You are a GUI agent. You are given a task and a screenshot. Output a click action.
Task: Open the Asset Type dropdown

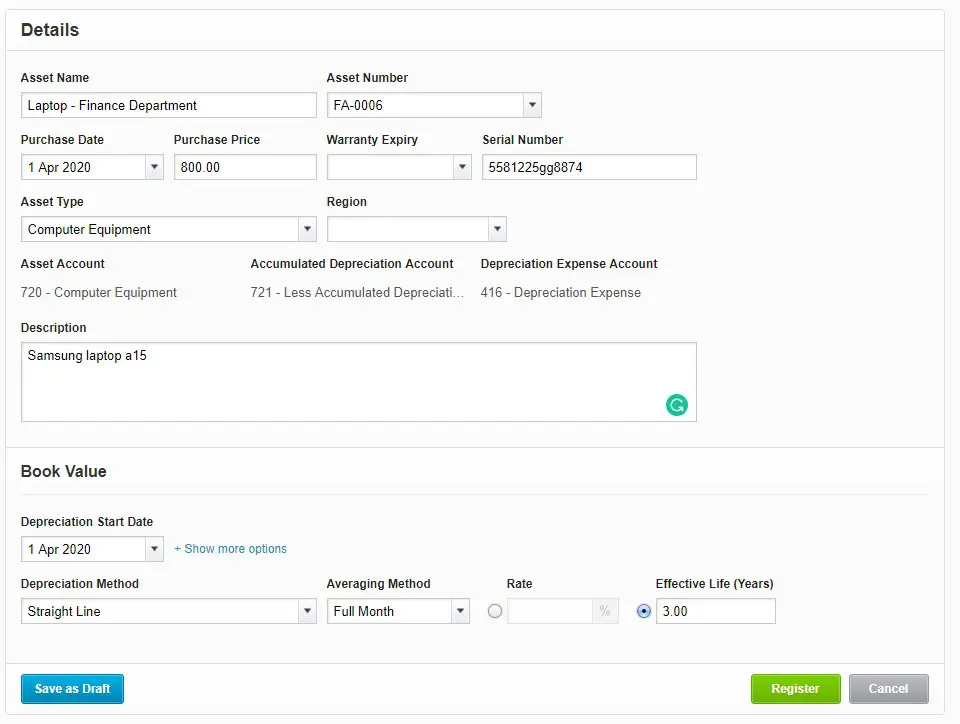pyautogui.click(x=307, y=229)
